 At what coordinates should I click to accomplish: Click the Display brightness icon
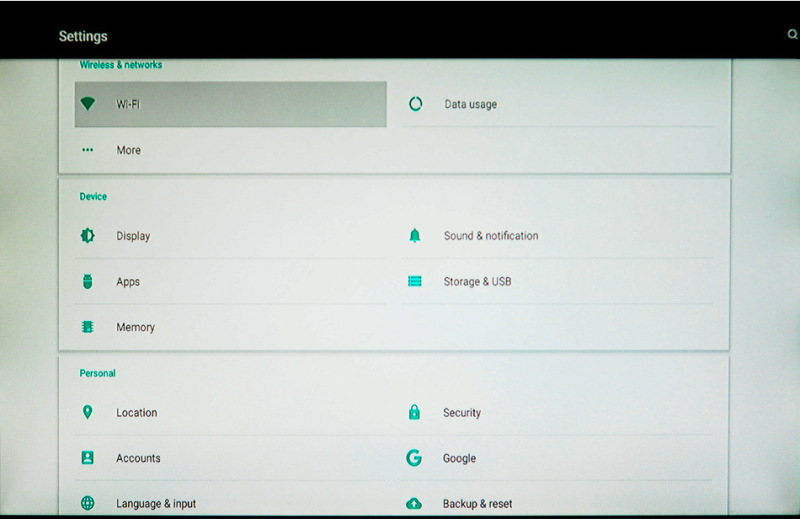[88, 236]
